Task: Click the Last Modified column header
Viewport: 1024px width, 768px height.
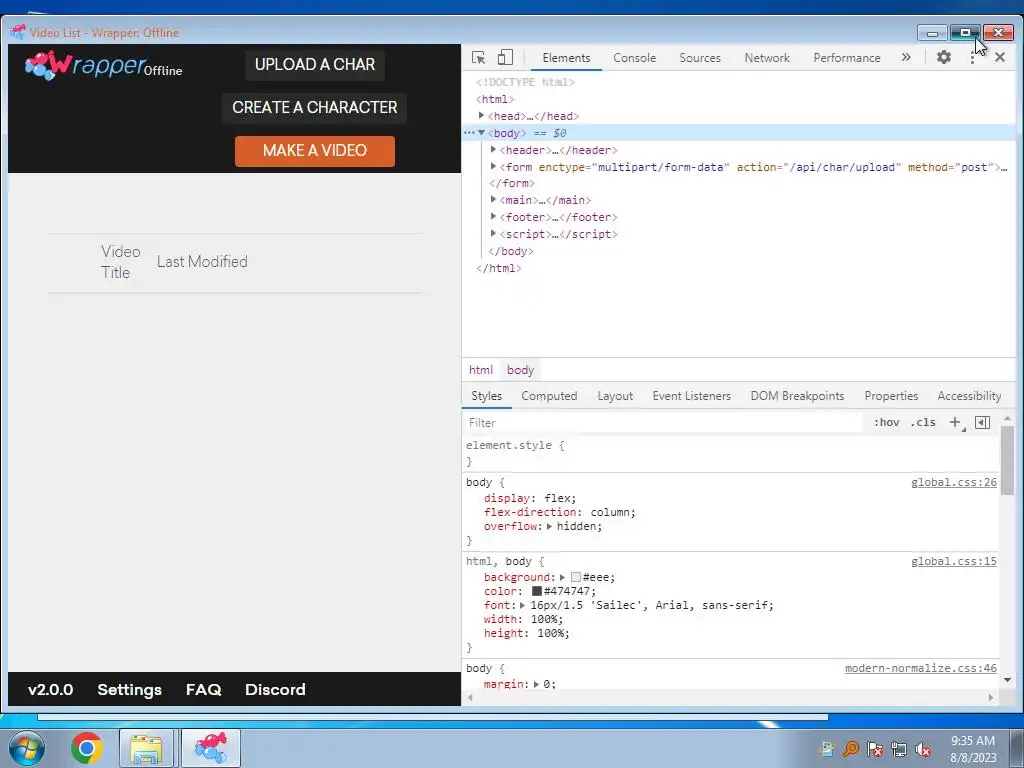Action: (x=202, y=261)
